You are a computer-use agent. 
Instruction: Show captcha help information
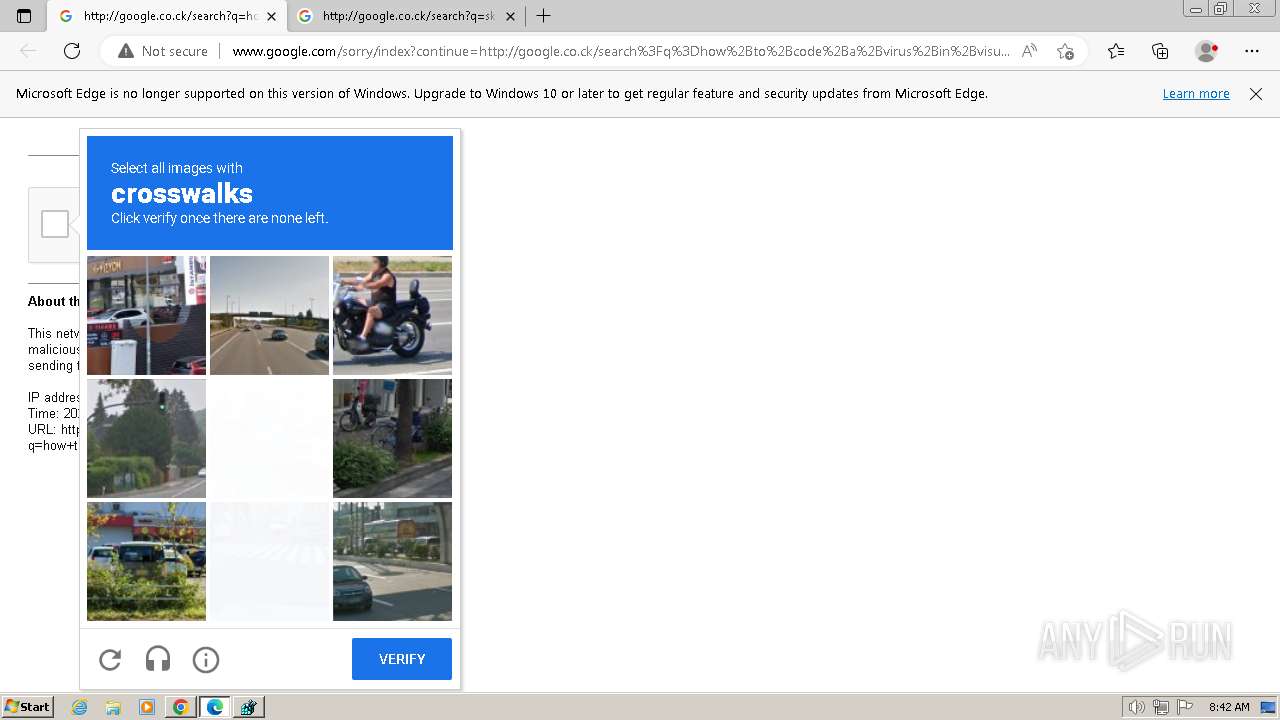[x=206, y=659]
